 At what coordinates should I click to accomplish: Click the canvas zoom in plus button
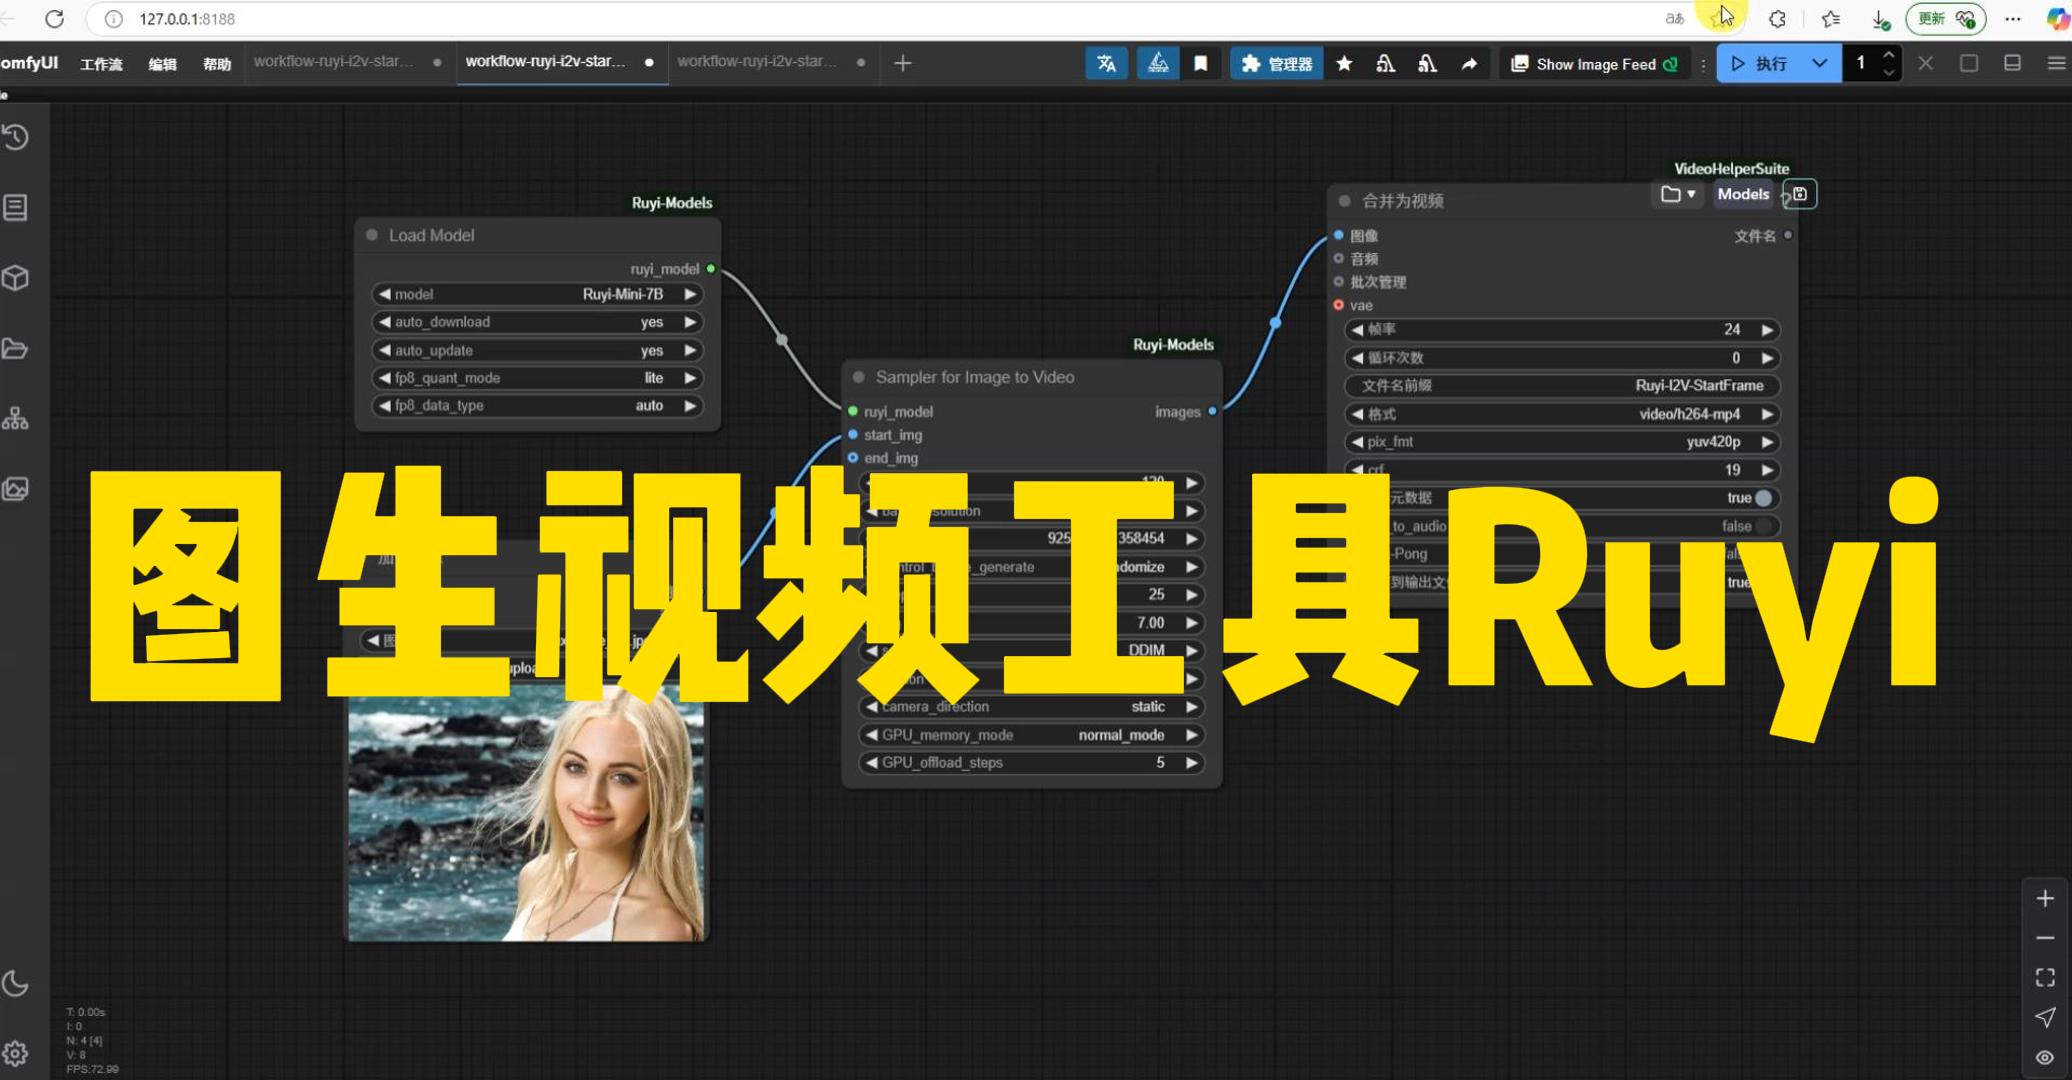pyautogui.click(x=2045, y=898)
